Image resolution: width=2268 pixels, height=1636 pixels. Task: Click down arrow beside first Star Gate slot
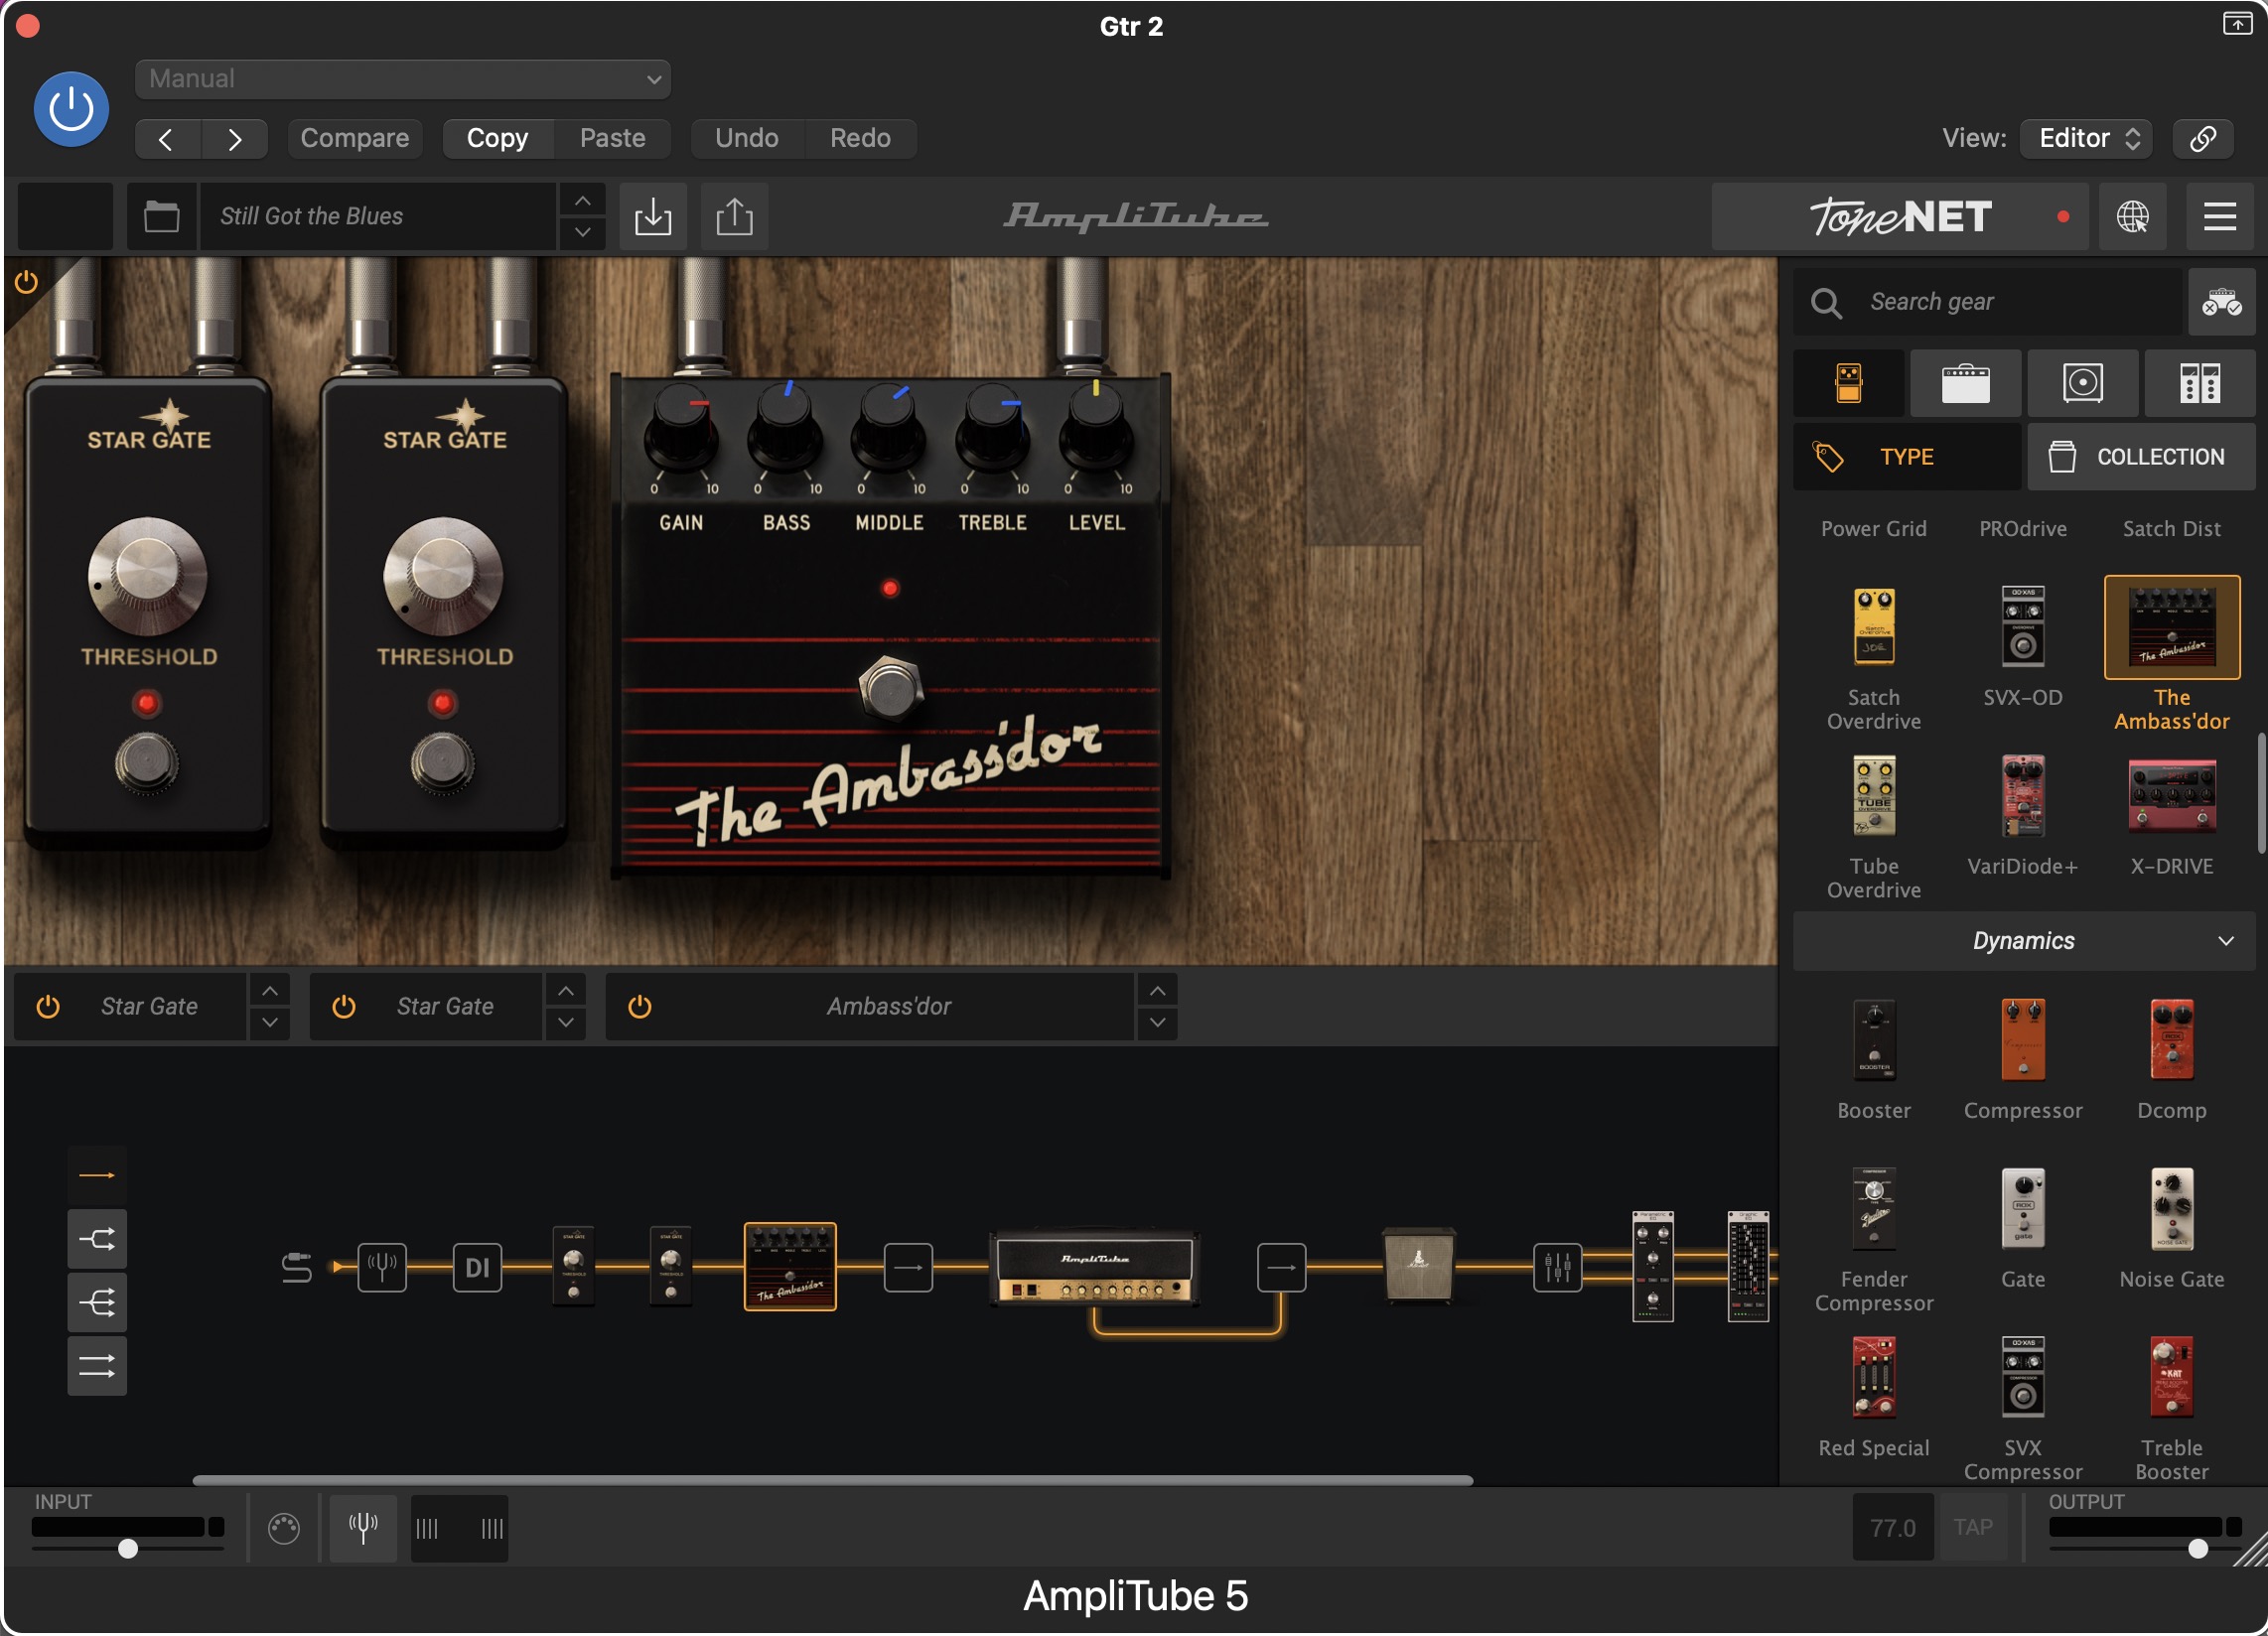[x=269, y=1023]
